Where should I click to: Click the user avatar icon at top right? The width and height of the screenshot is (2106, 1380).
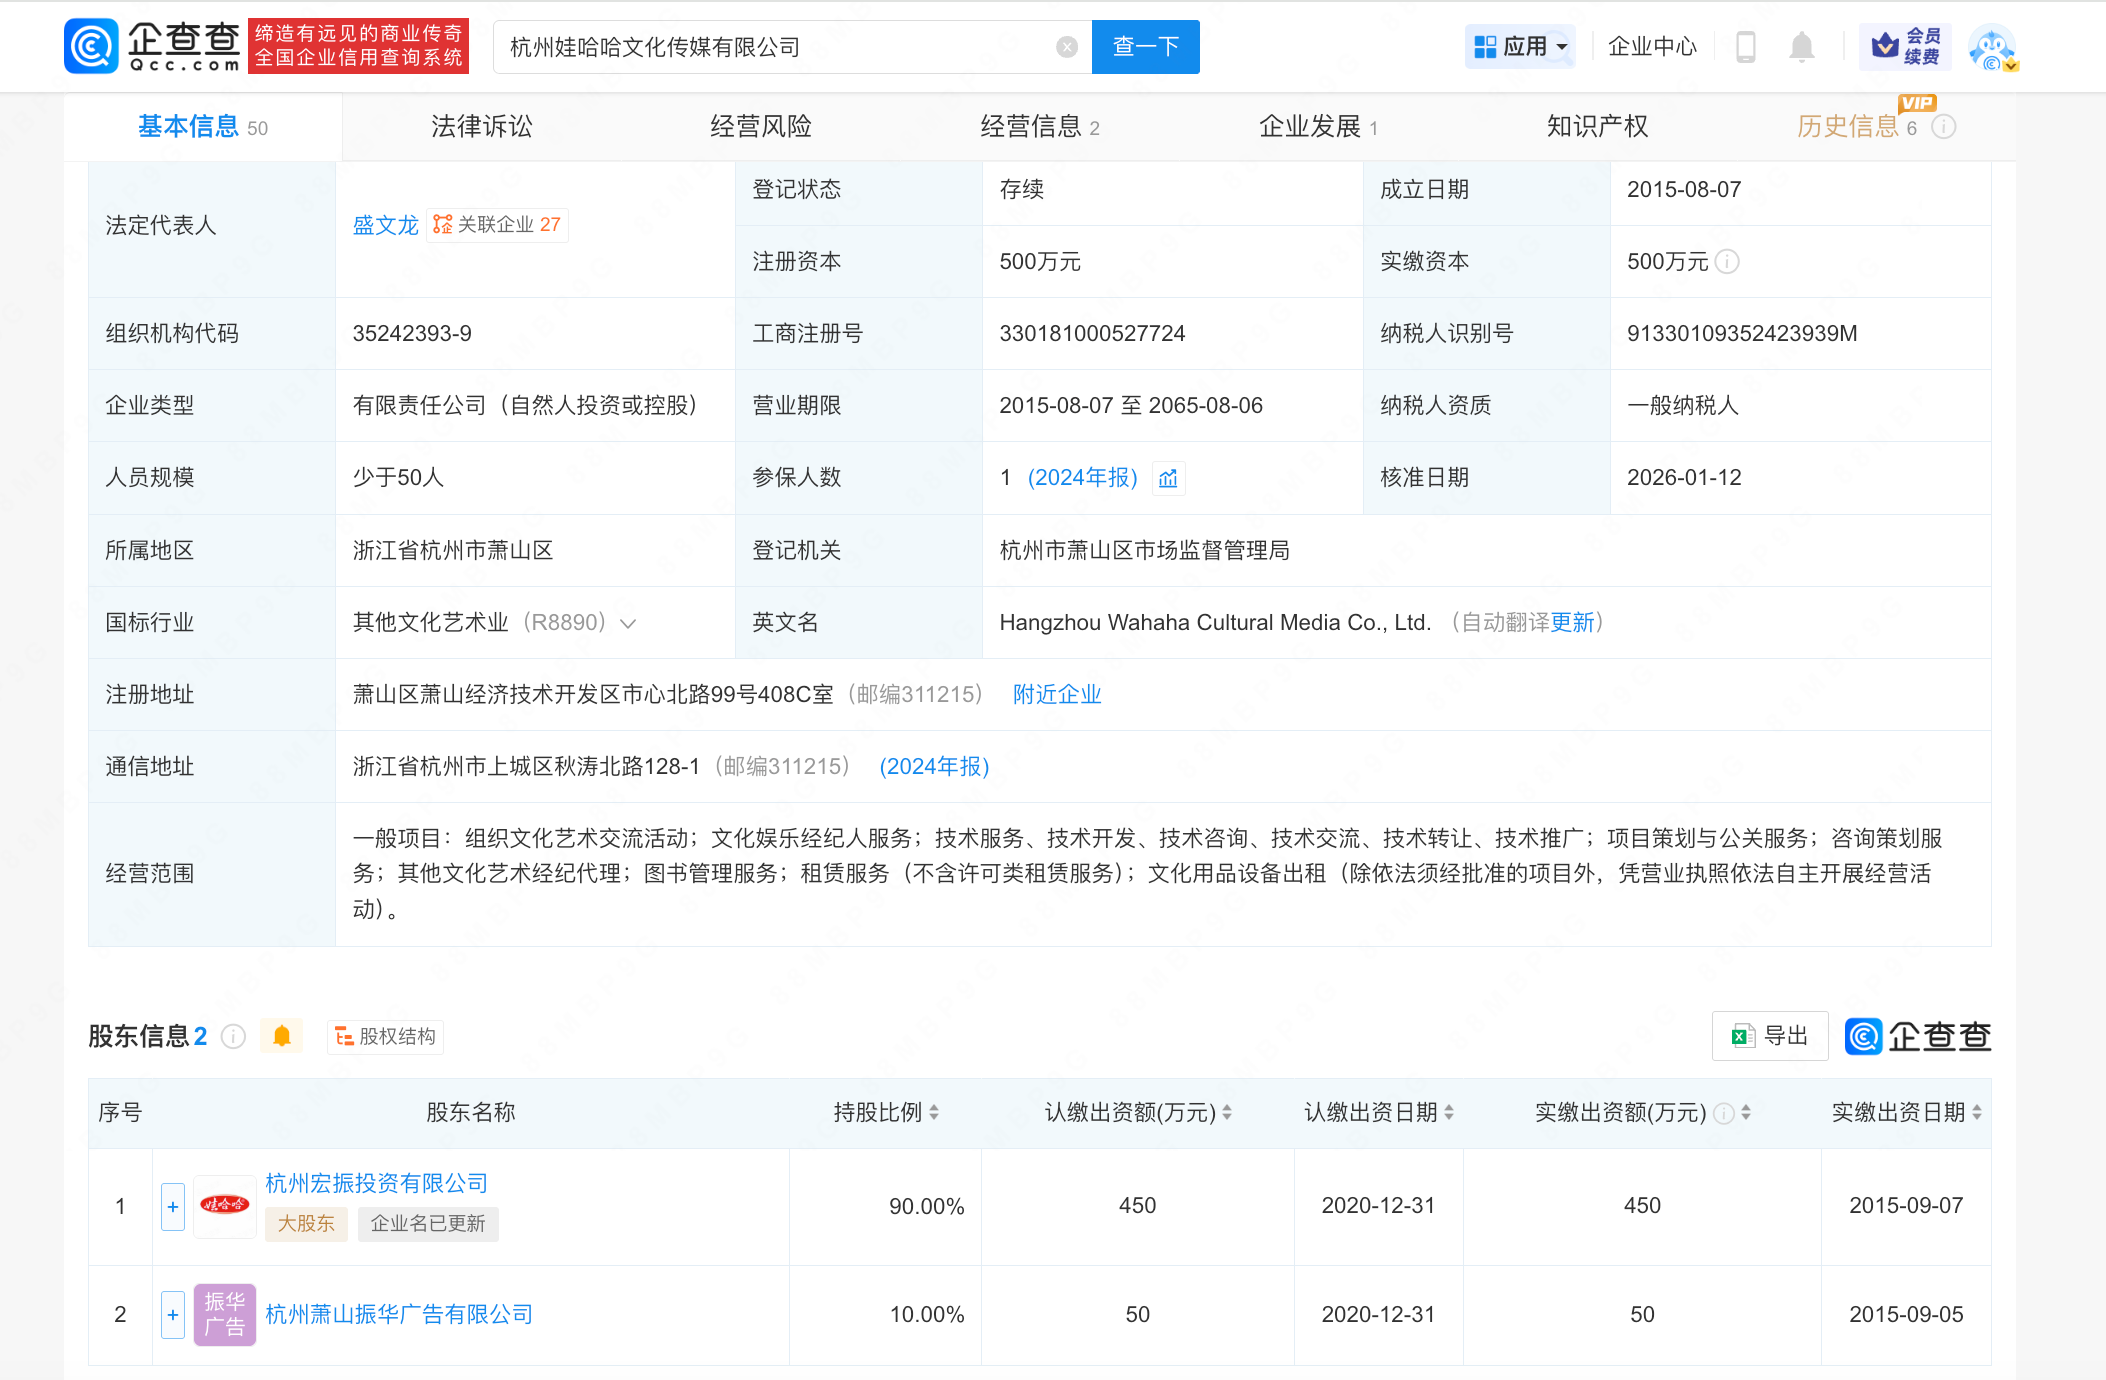[1993, 47]
